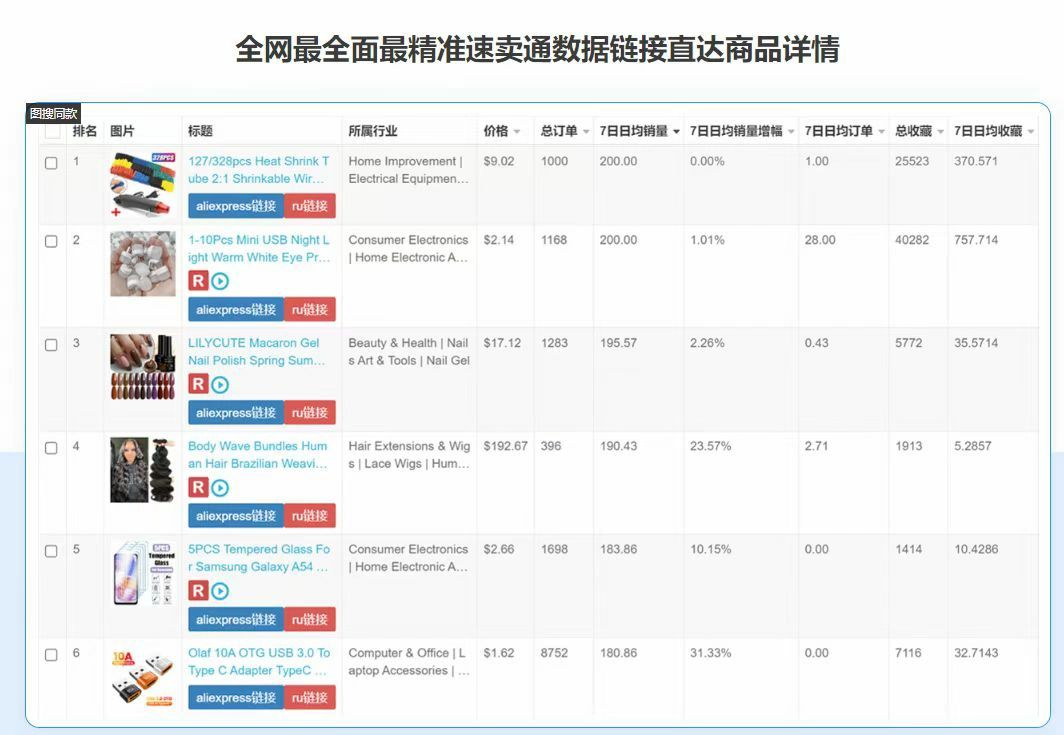Open ru链接 for LILYCUTE Macaron Gel
The image size is (1064, 735).
coord(309,413)
